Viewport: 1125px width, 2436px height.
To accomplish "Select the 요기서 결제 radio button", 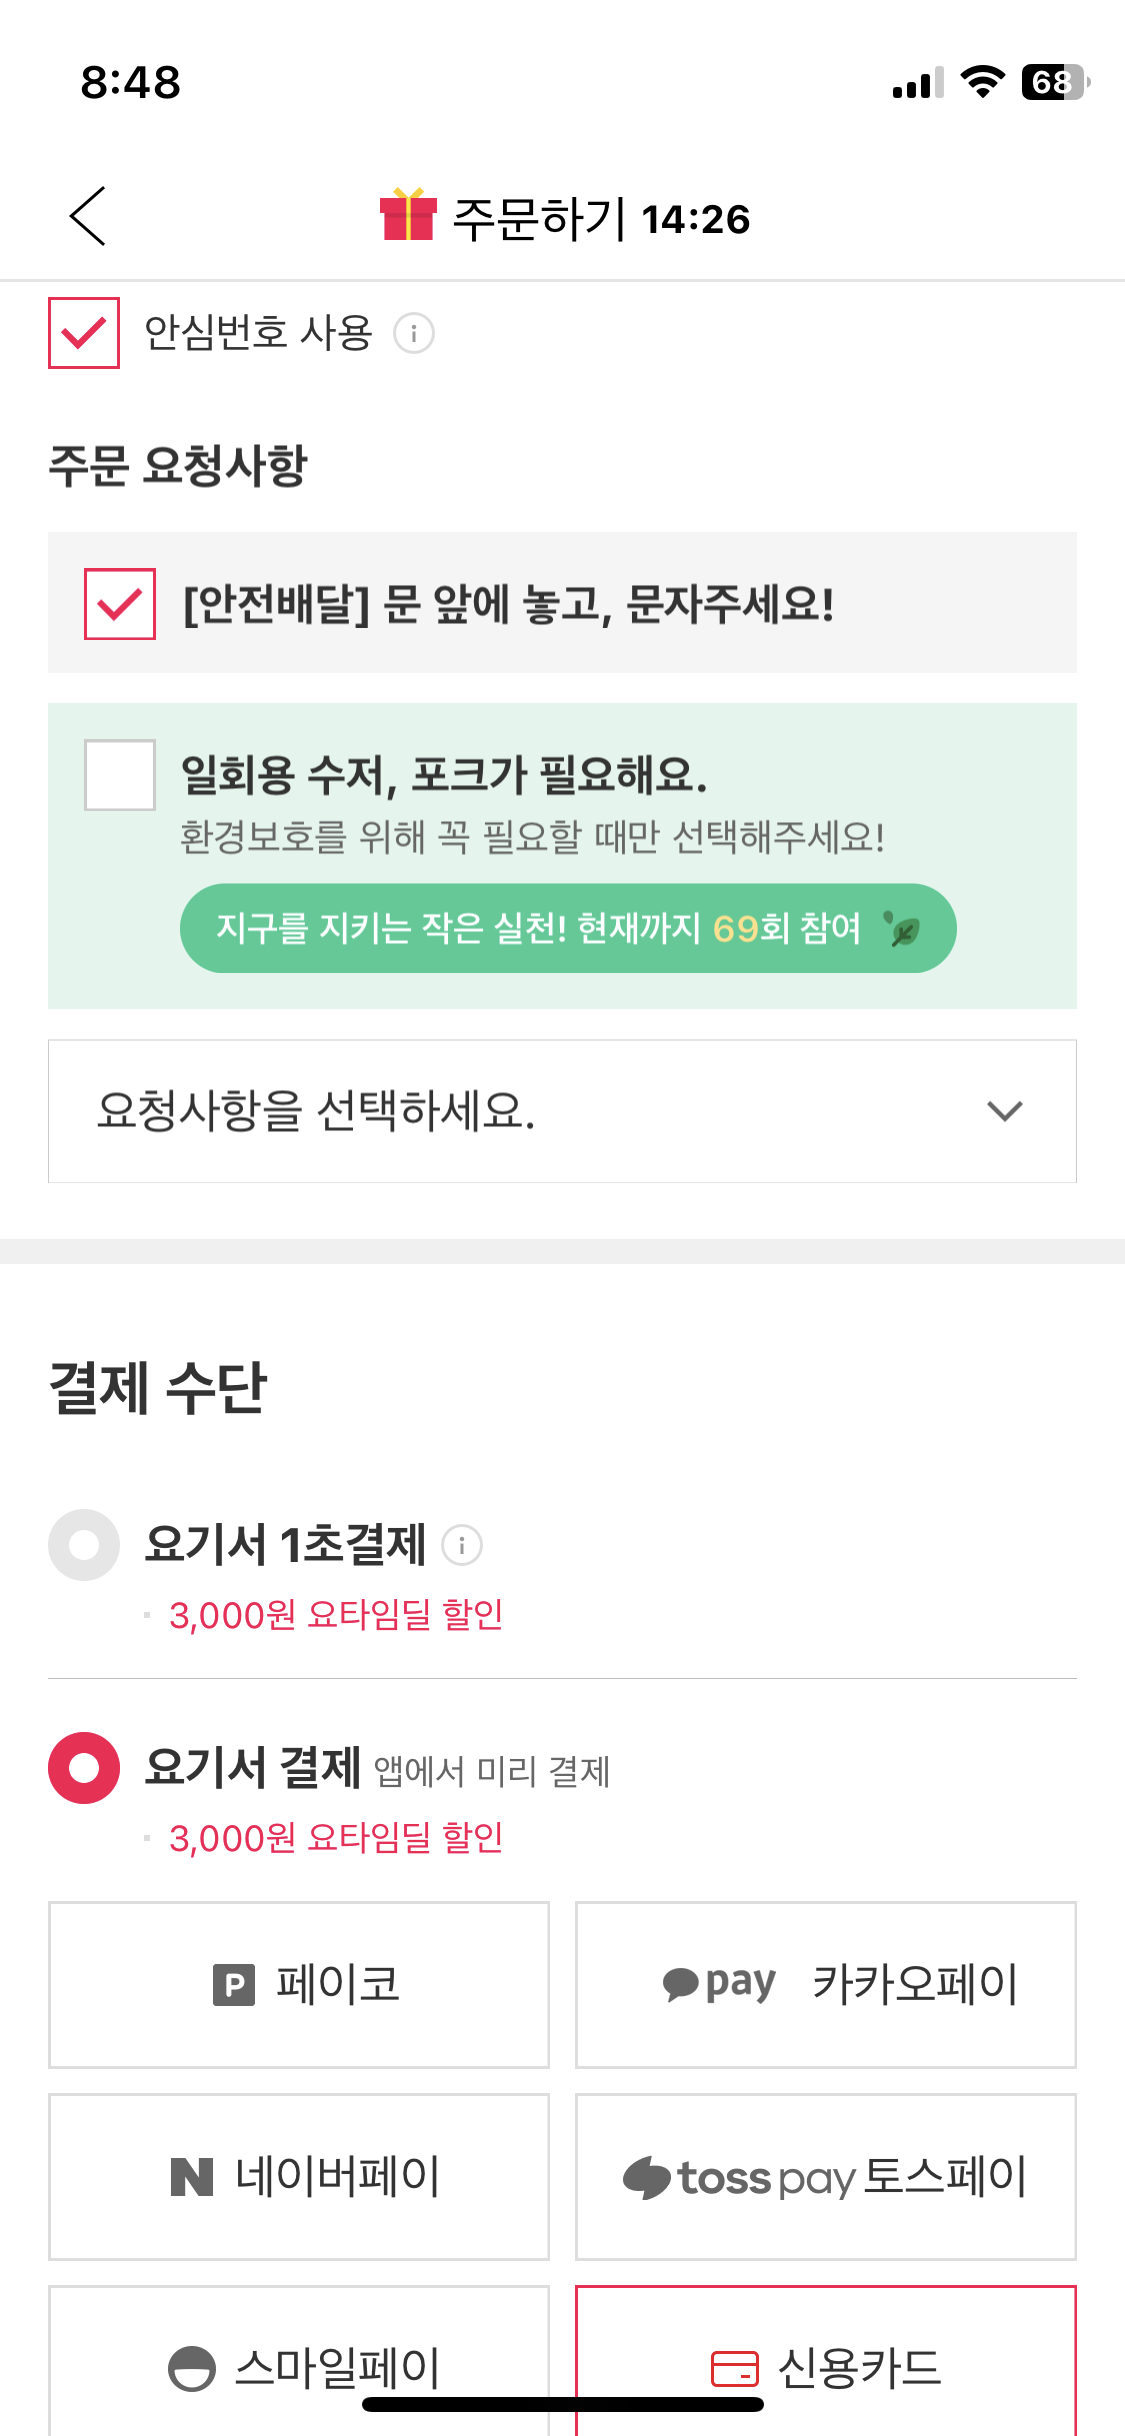I will tap(84, 1768).
